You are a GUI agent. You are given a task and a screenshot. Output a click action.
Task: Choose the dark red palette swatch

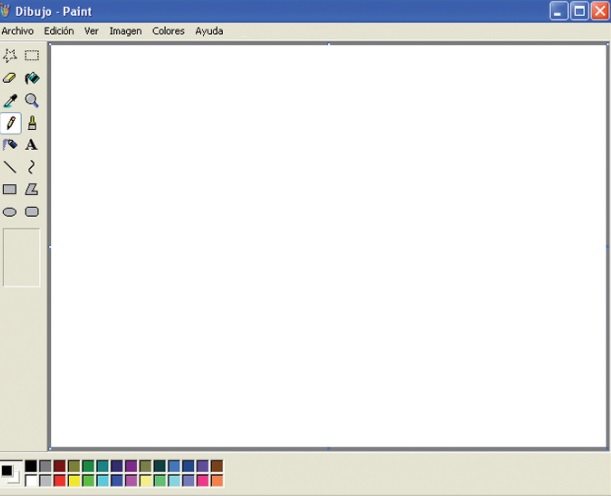pyautogui.click(x=60, y=466)
